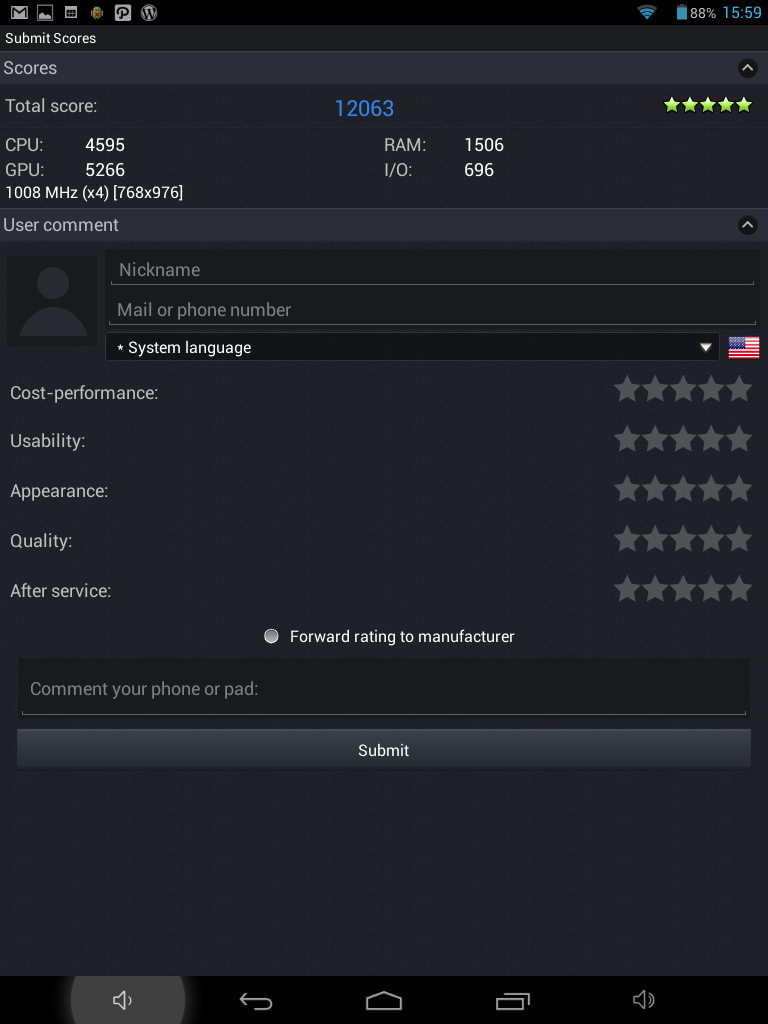This screenshot has width=768, height=1024.
Task: Focus the Nickname input field
Action: [x=432, y=270]
